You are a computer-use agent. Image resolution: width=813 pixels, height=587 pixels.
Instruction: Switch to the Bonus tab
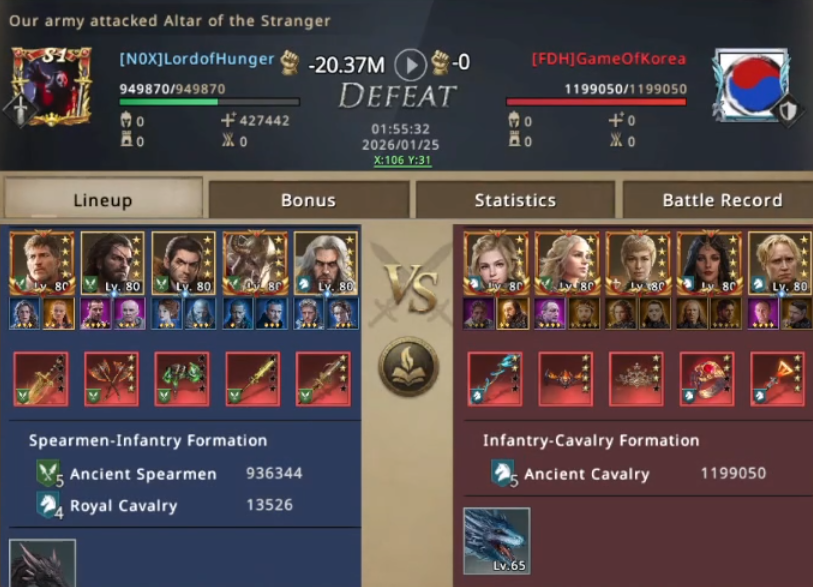click(309, 200)
